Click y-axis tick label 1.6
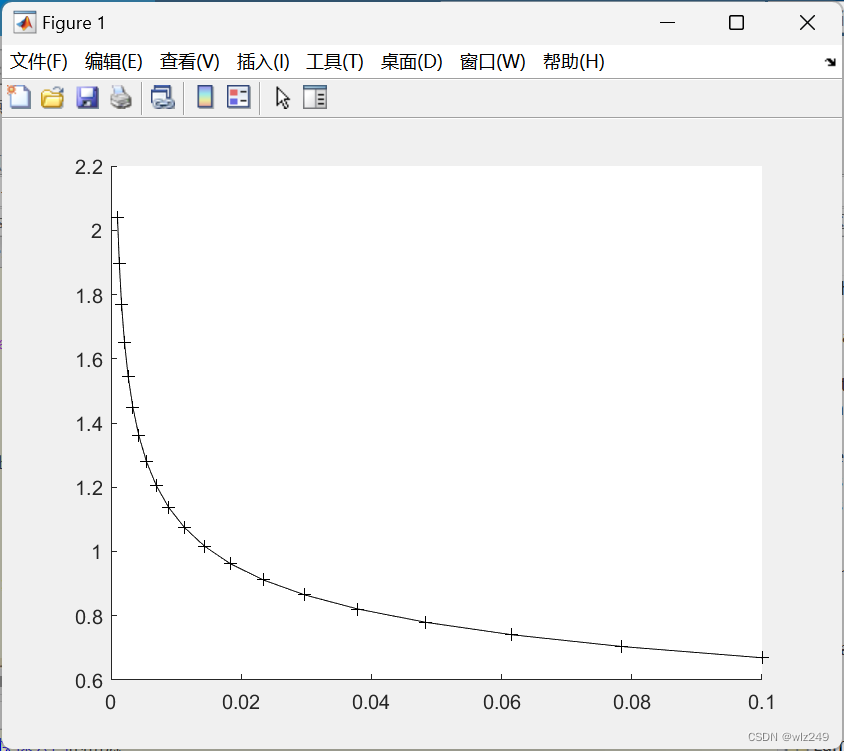The width and height of the screenshot is (844, 751). [89, 360]
